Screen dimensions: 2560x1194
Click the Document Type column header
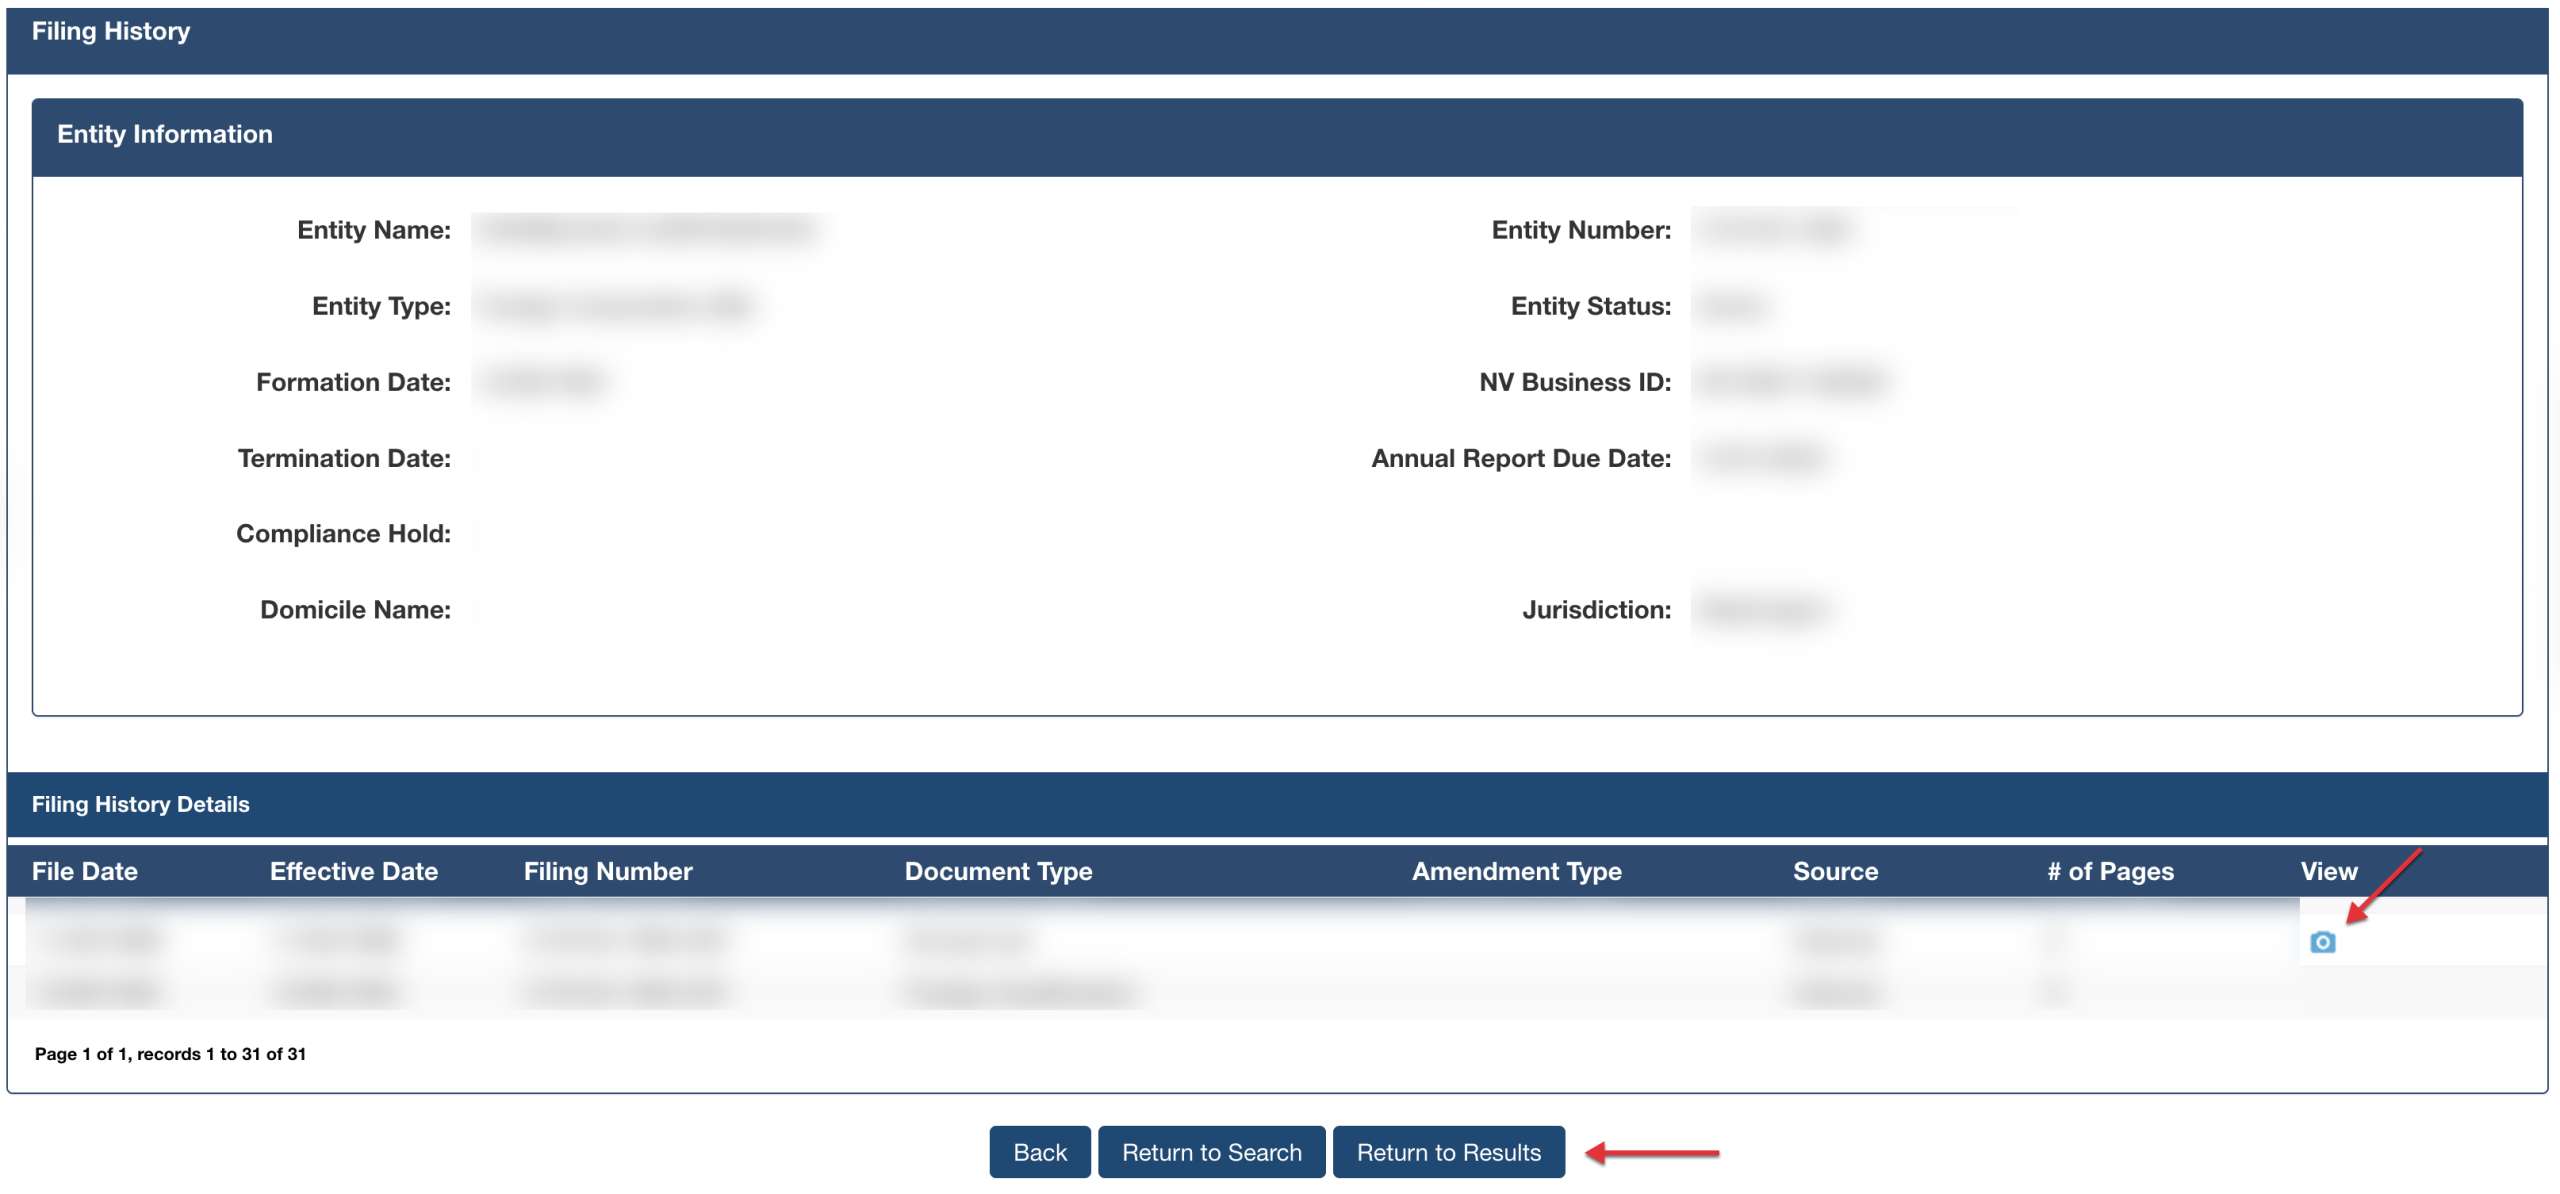click(x=998, y=871)
